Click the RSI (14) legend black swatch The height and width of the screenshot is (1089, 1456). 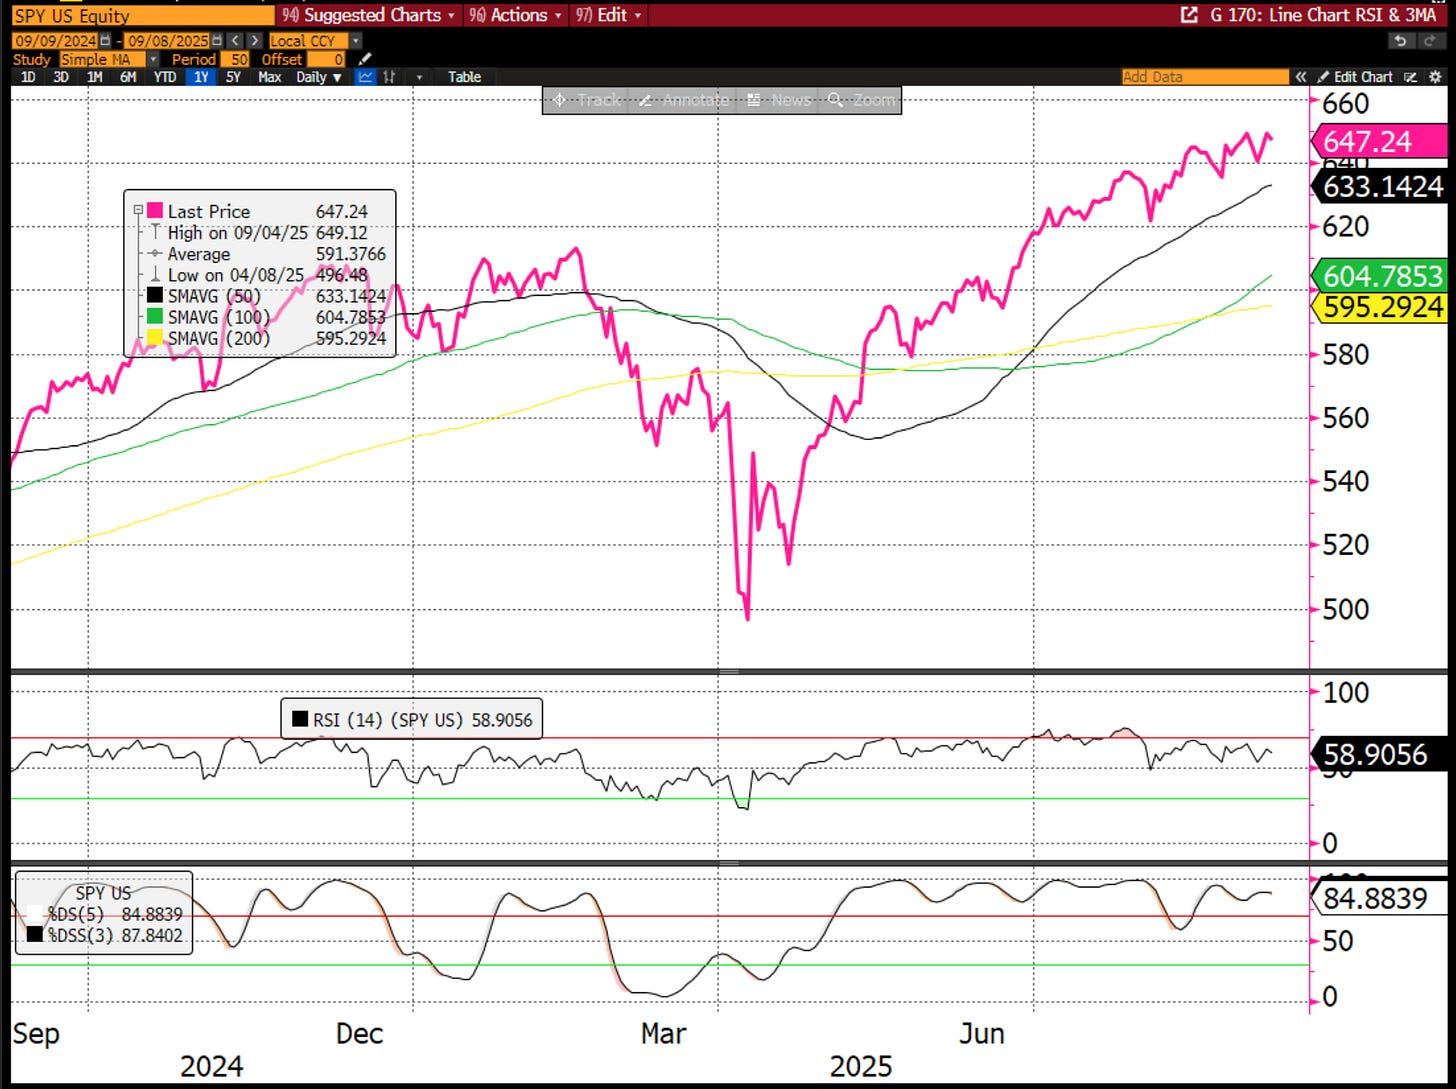pos(300,719)
